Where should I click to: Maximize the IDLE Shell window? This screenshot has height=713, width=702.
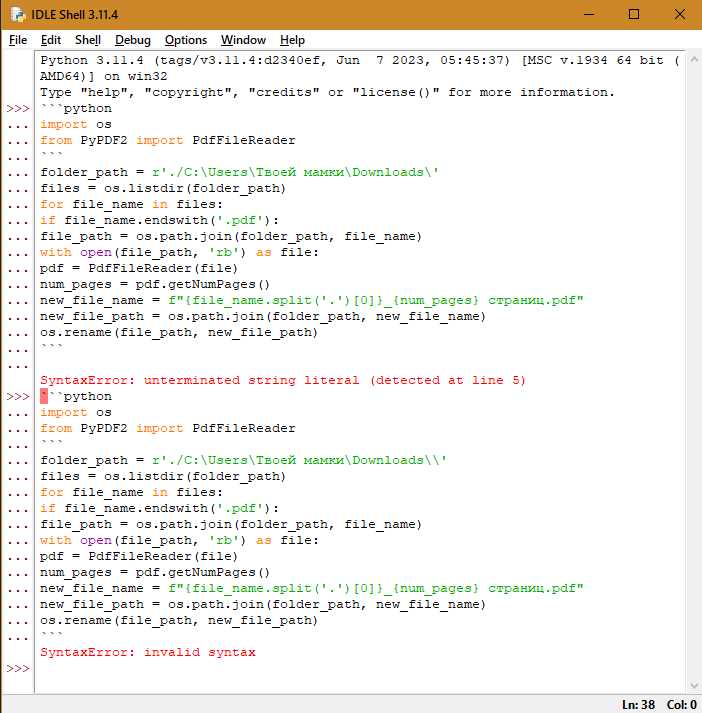(634, 15)
